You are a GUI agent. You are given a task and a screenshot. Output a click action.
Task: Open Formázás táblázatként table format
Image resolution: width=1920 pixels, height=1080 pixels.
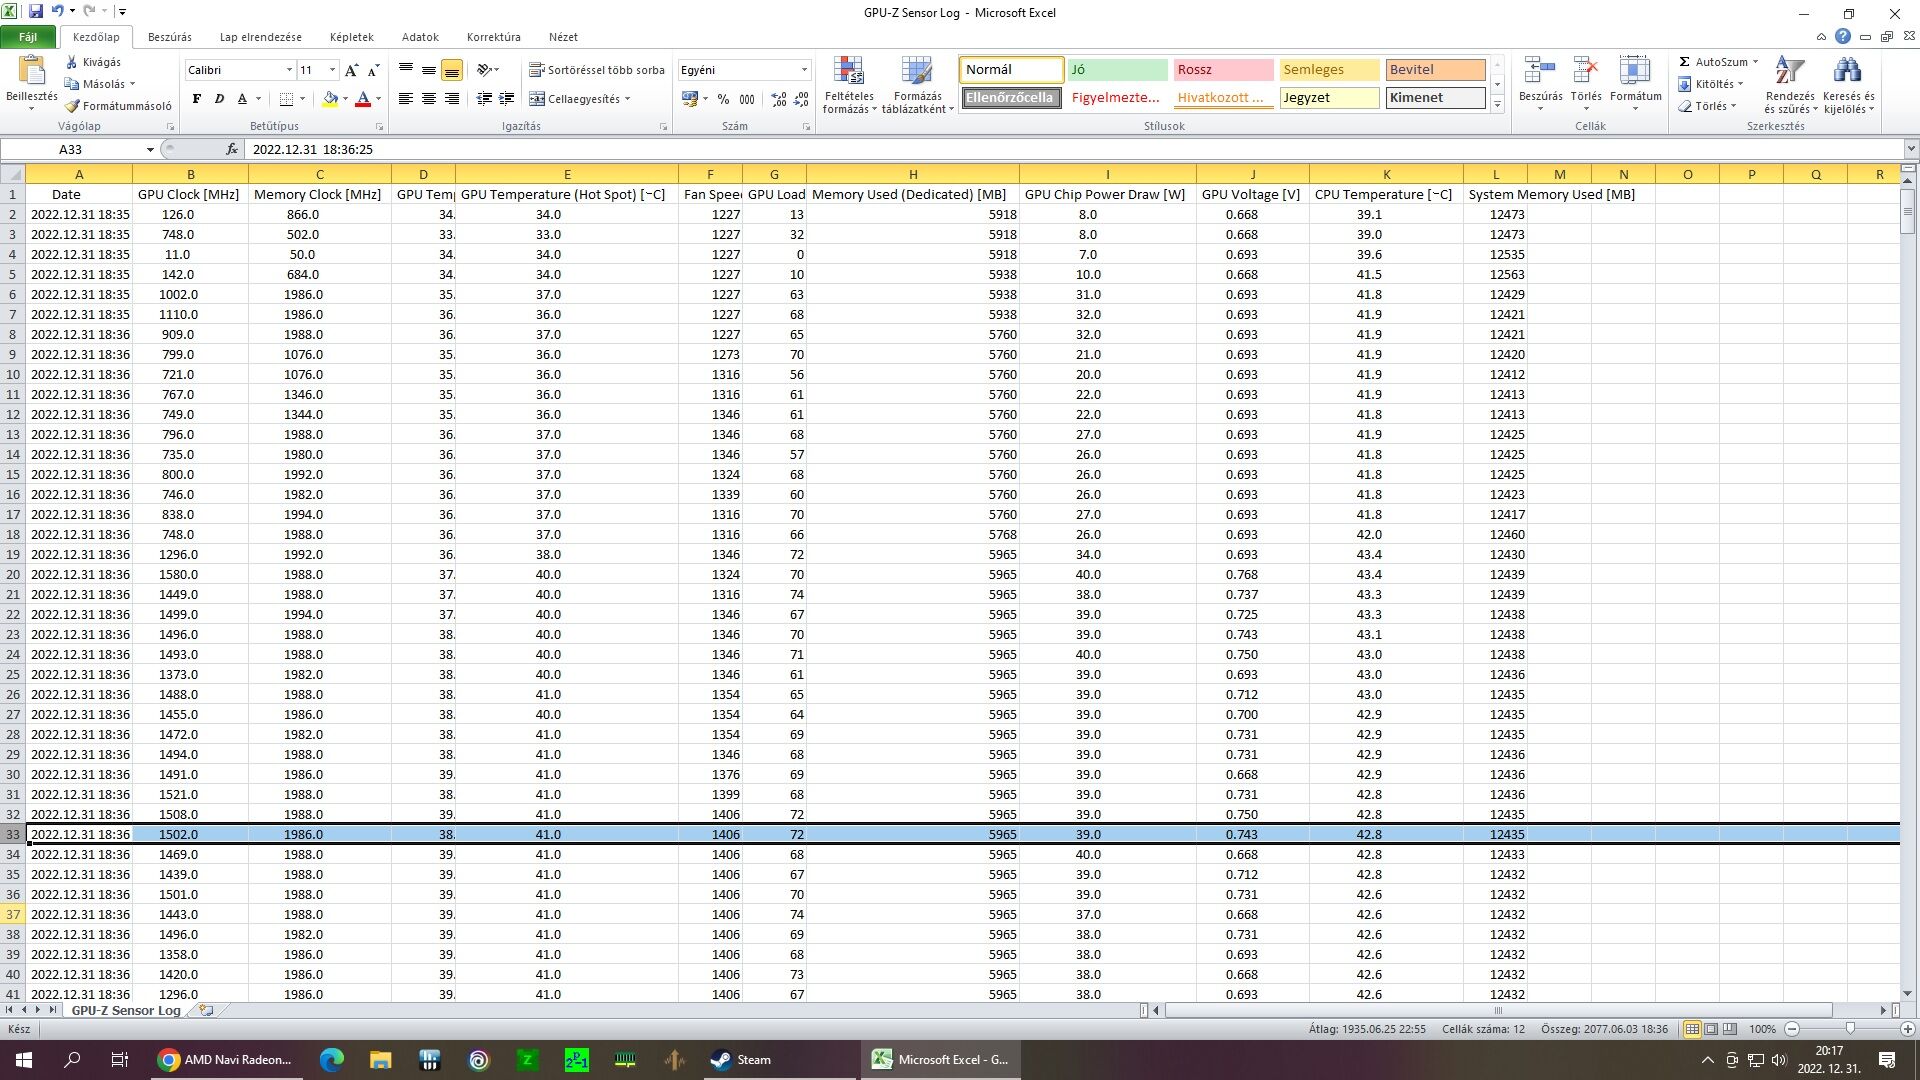[x=917, y=85]
